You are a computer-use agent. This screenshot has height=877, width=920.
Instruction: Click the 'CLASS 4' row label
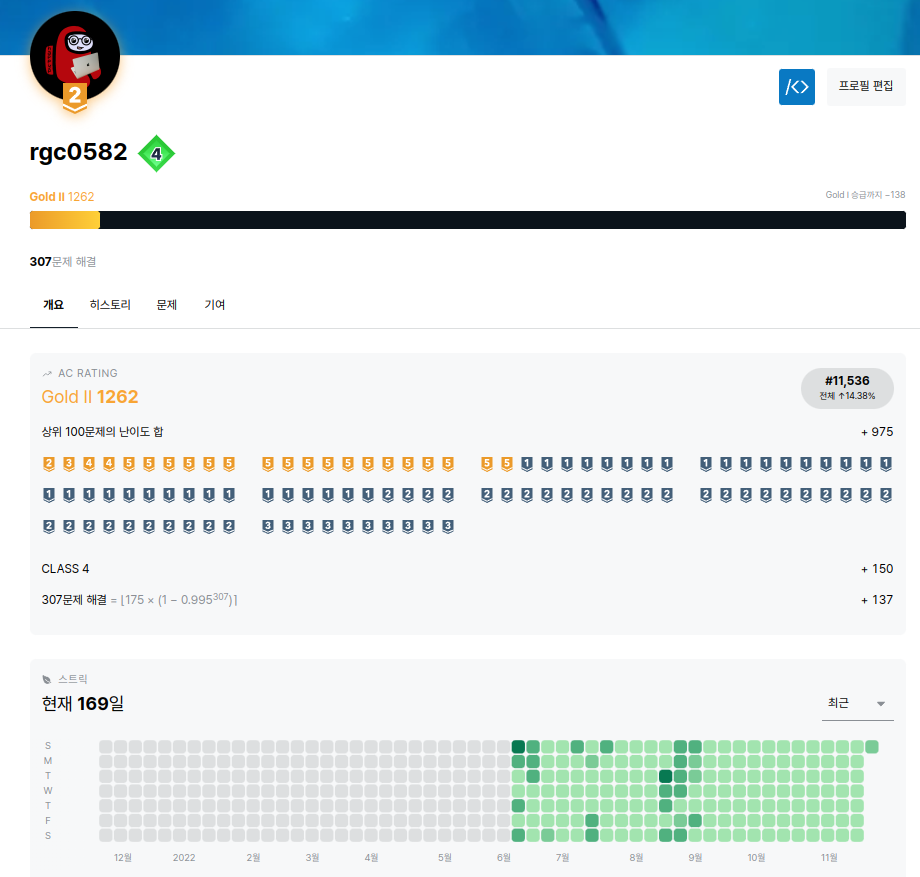point(65,568)
